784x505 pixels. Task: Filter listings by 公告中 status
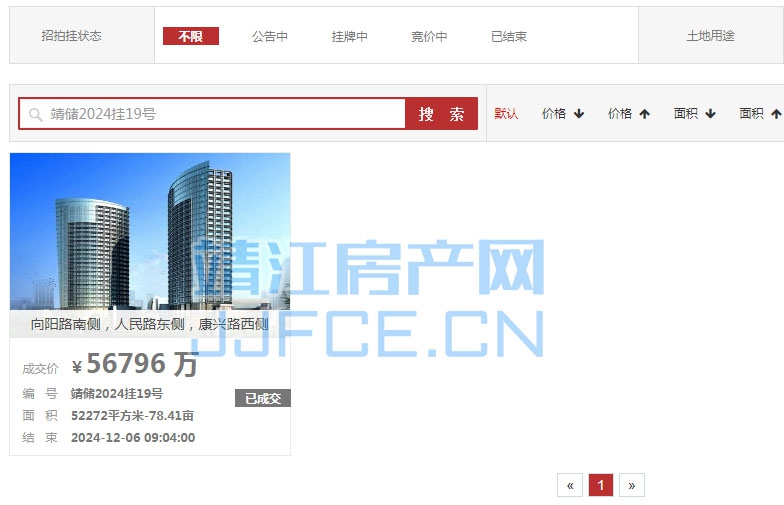pyautogui.click(x=270, y=36)
